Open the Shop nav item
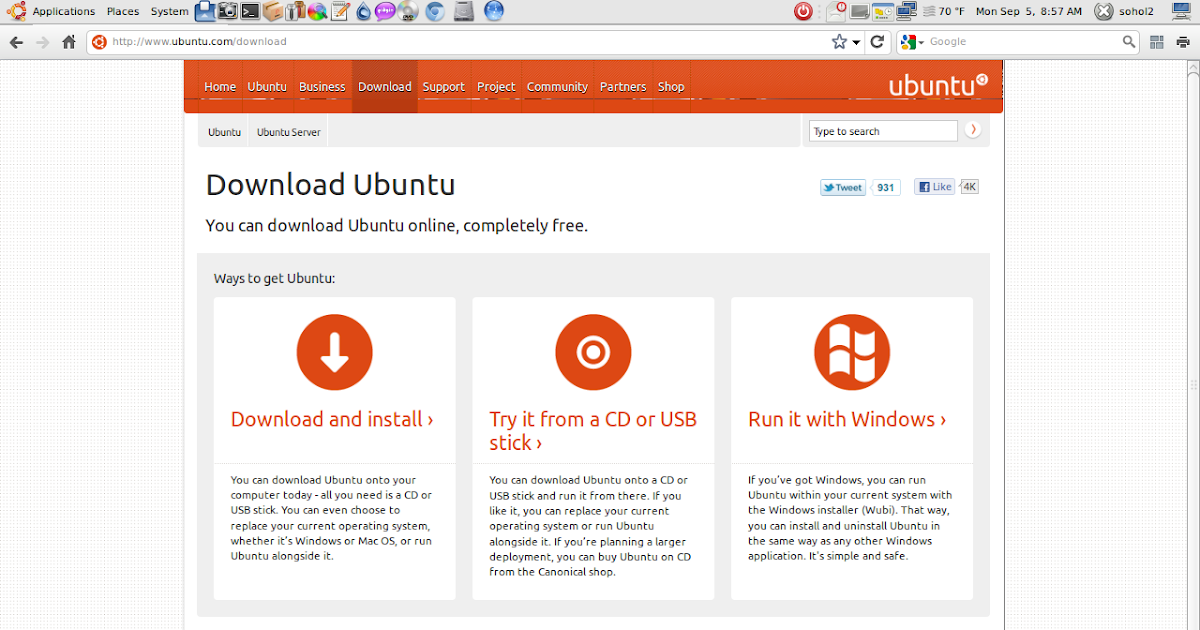Image resolution: width=1200 pixels, height=630 pixels. (671, 87)
